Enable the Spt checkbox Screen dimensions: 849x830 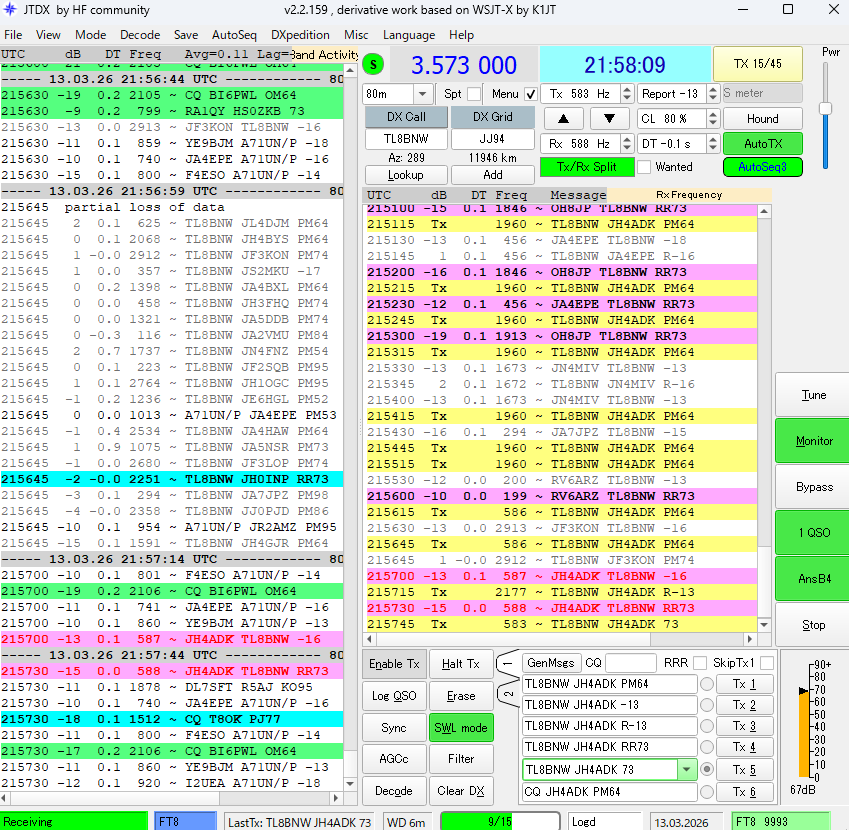pyautogui.click(x=474, y=93)
